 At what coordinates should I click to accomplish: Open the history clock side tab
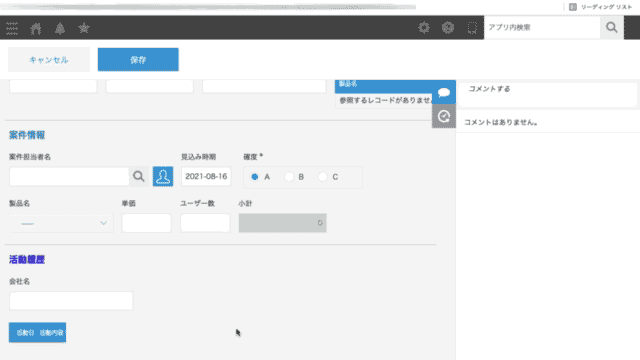(444, 116)
